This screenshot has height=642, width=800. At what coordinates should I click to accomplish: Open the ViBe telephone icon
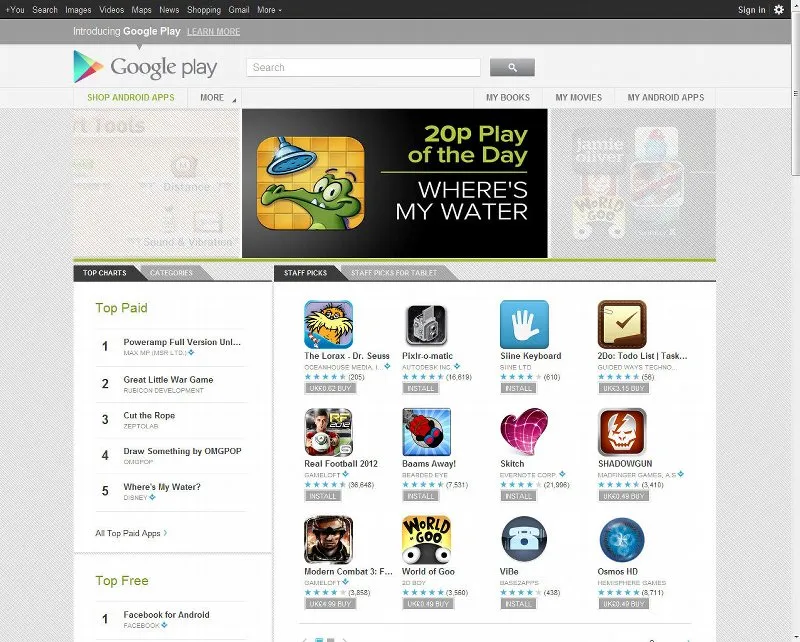[x=524, y=539]
